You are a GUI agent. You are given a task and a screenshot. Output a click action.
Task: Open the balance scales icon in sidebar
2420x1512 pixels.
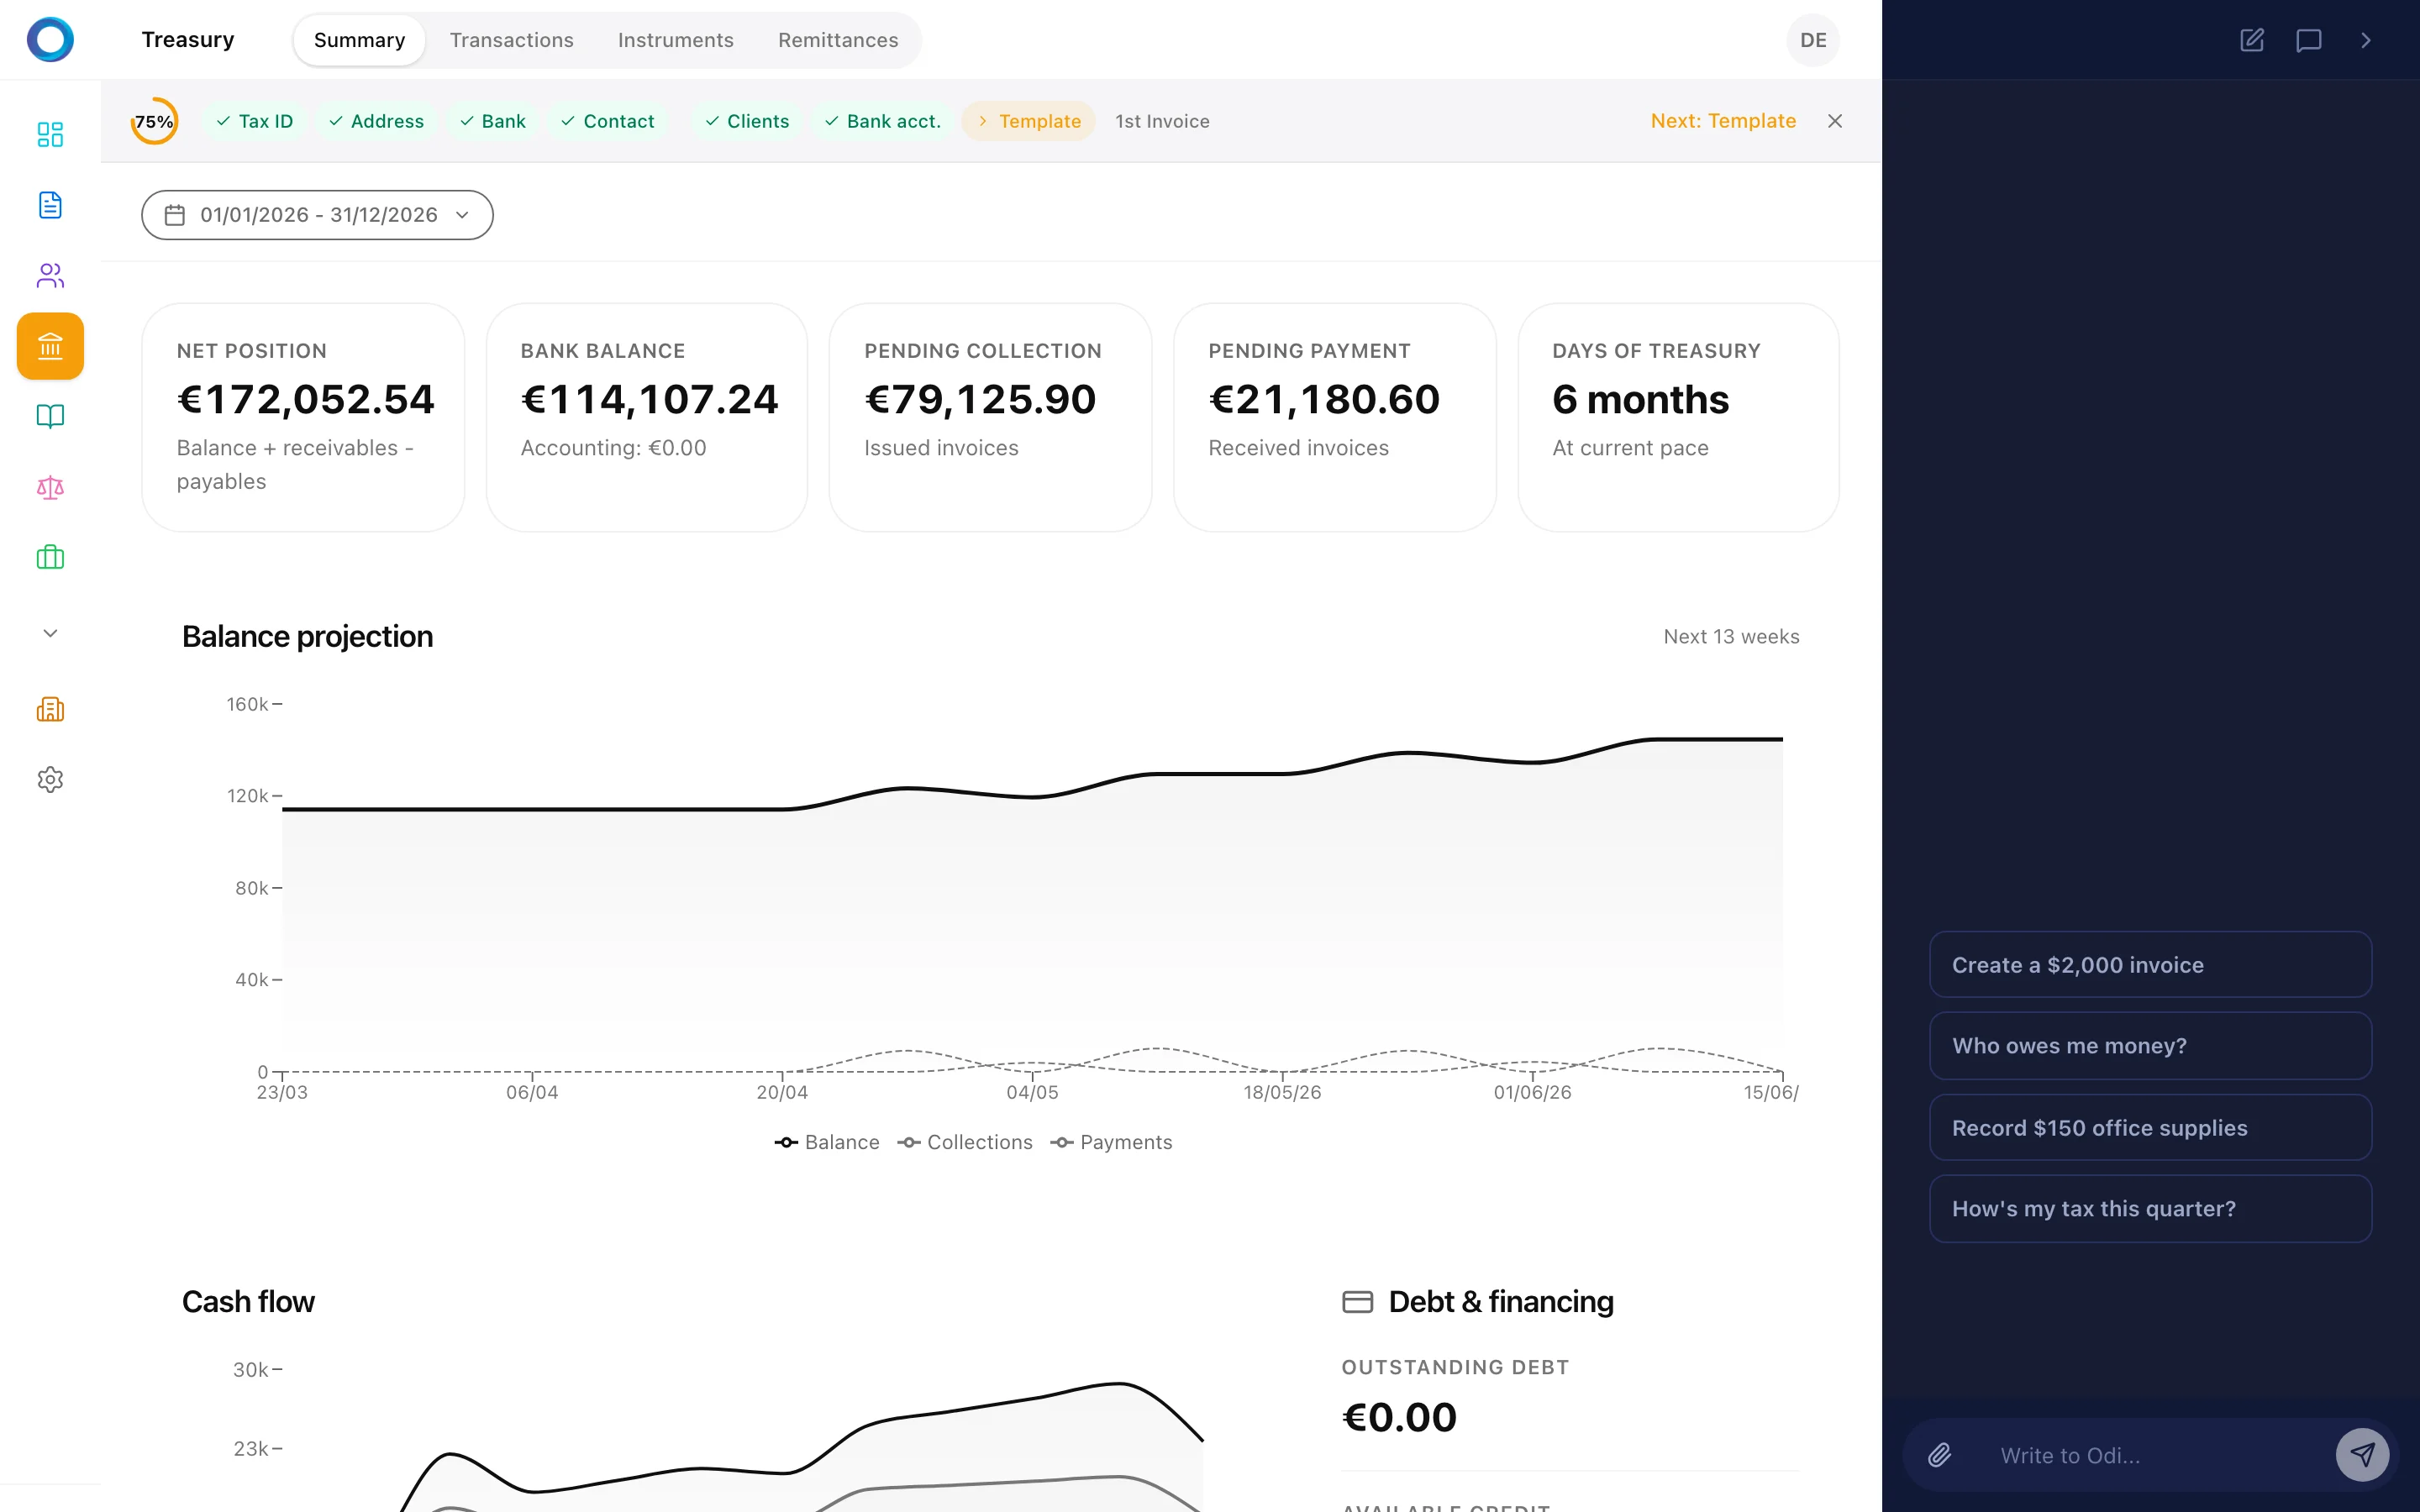[x=50, y=487]
